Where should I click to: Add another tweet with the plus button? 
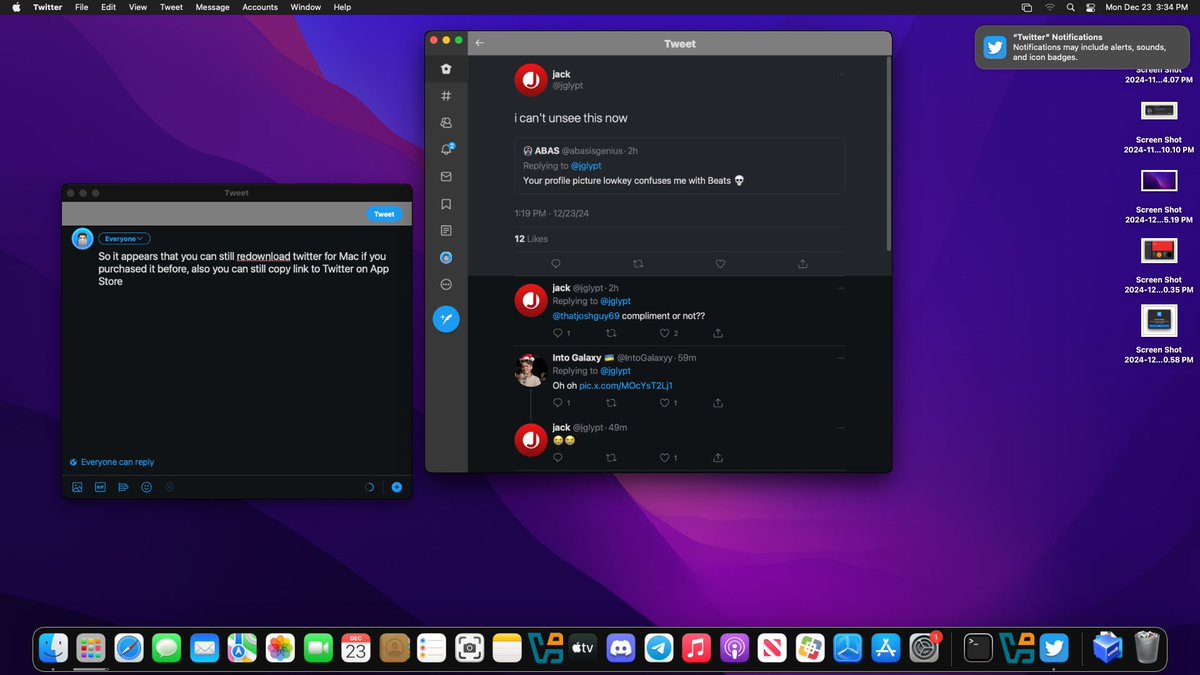[x=396, y=487]
